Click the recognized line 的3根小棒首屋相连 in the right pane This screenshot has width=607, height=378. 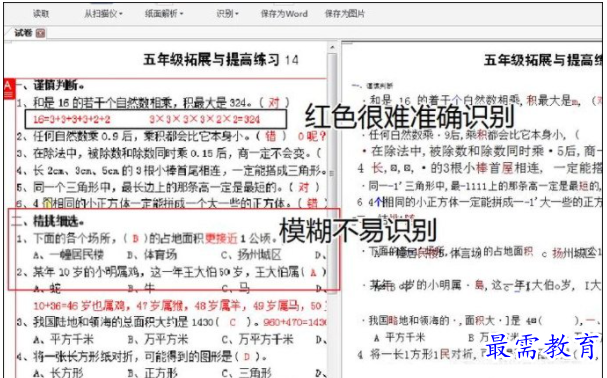tap(479, 168)
